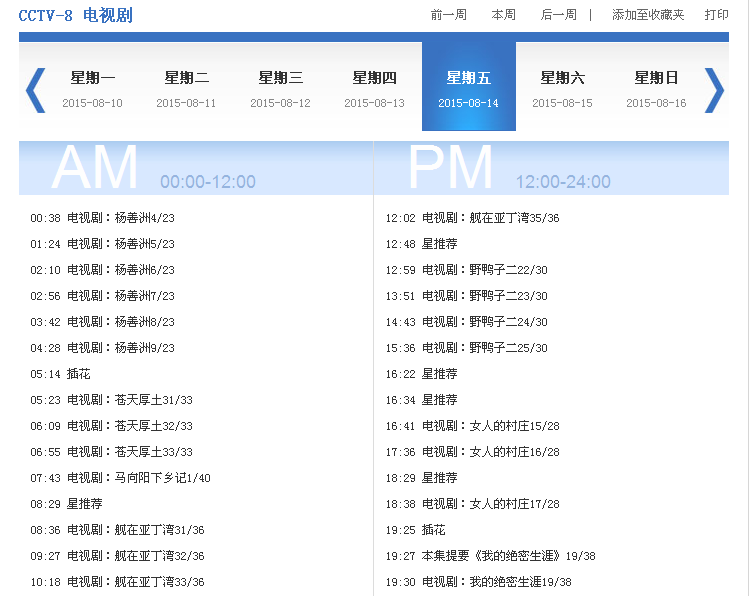
Task: Click the 19:25 插花 entry
Action: pos(416,530)
